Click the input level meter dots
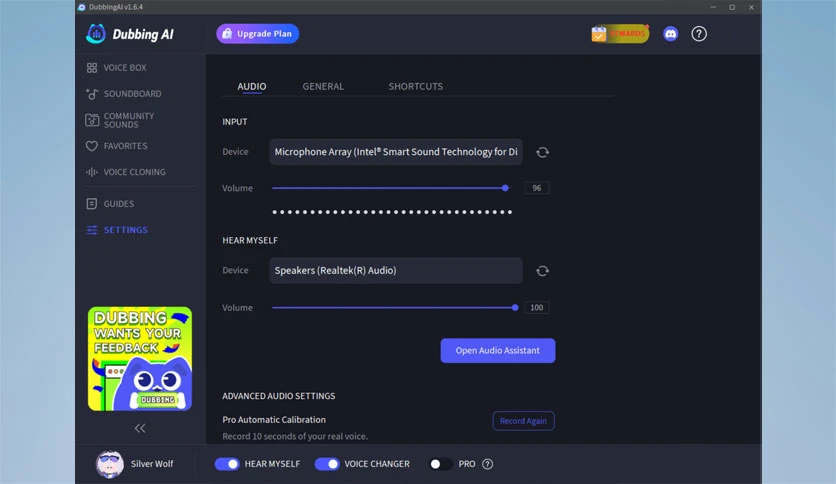The height and width of the screenshot is (484, 836). click(x=392, y=212)
